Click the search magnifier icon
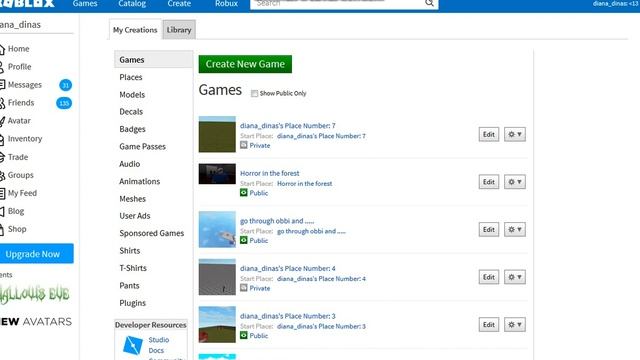This screenshot has width=640, height=360. pos(429,3)
